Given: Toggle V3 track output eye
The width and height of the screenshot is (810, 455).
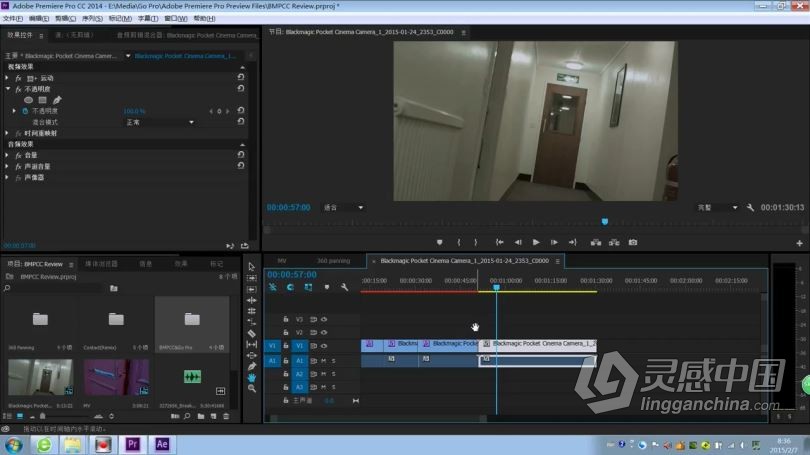Looking at the screenshot, I should 324,320.
